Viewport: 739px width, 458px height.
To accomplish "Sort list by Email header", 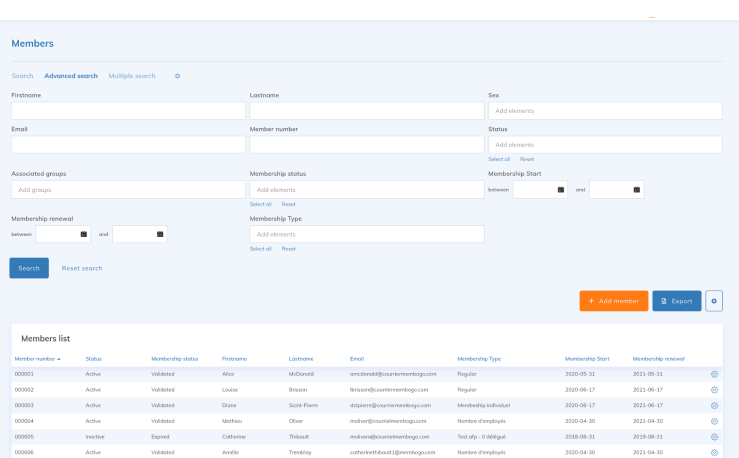I will pyautogui.click(x=357, y=359).
